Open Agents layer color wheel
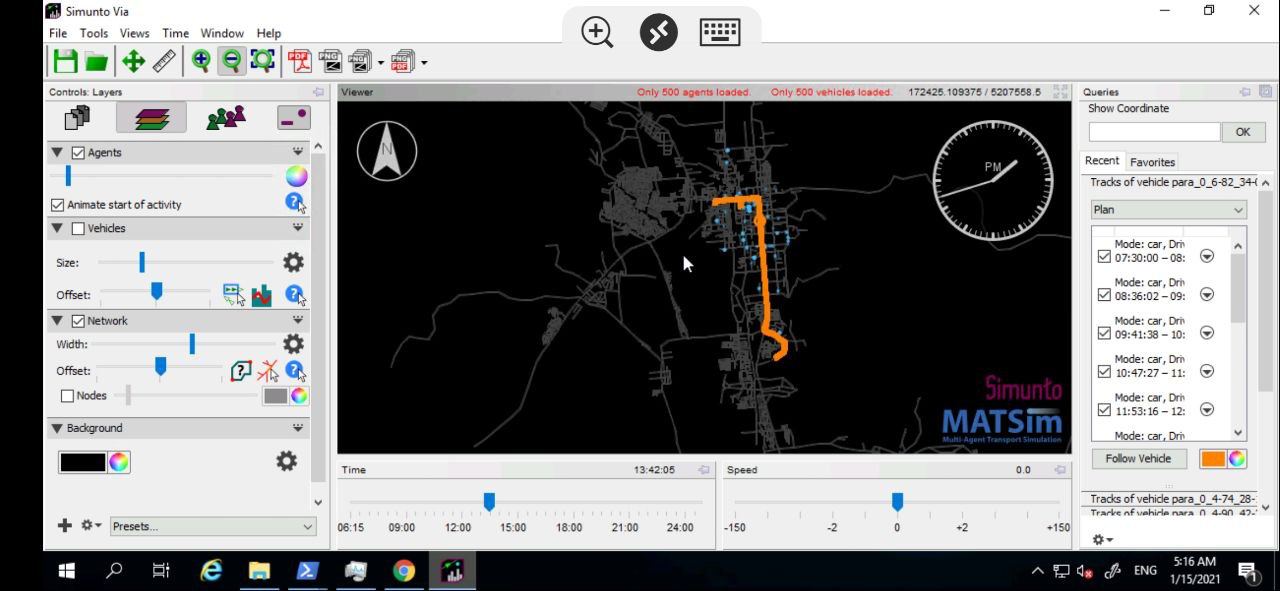The width and height of the screenshot is (1280, 591). pyautogui.click(x=296, y=176)
